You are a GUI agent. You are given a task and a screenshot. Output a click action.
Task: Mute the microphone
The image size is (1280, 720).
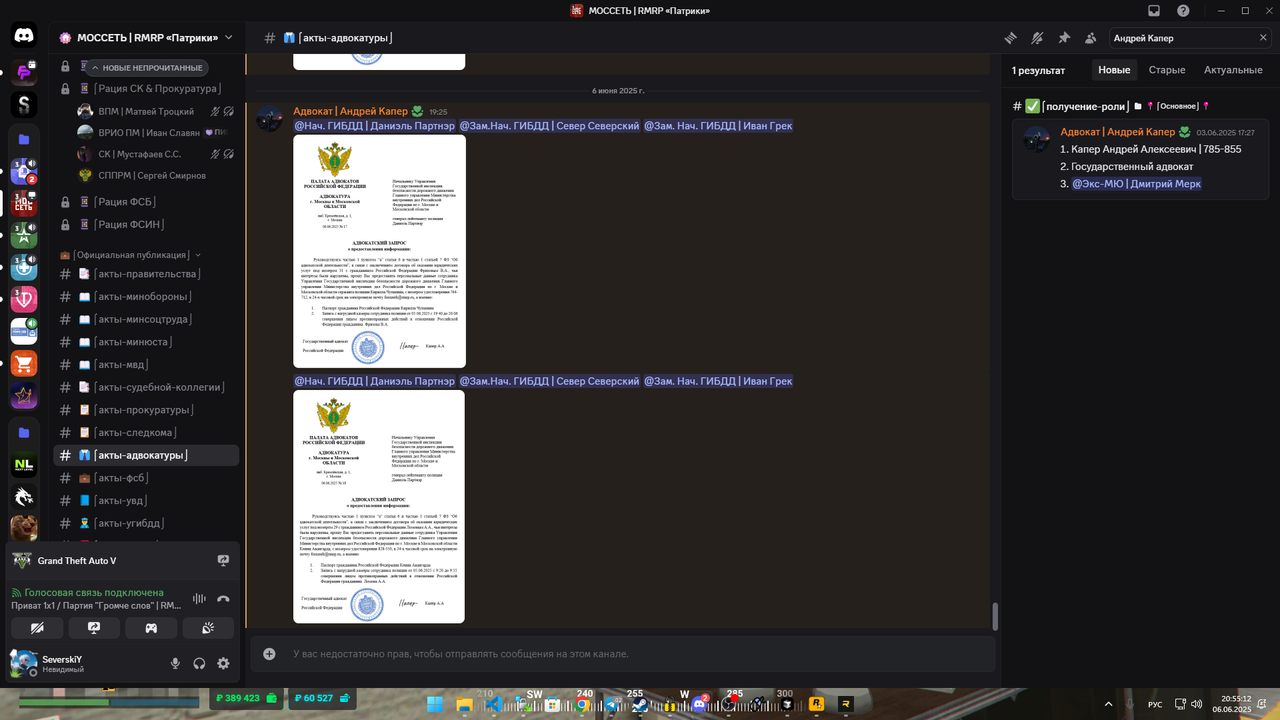point(175,663)
